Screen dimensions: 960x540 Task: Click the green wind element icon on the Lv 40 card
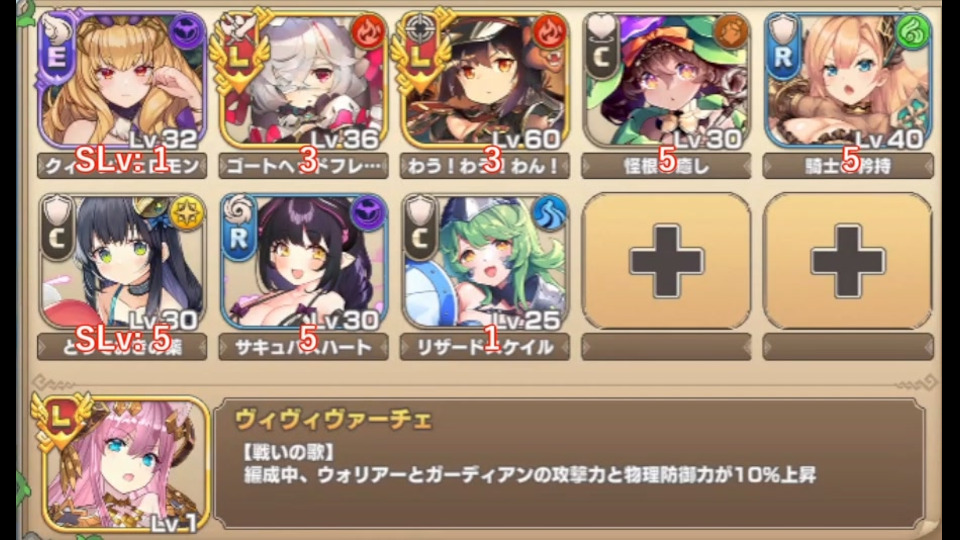click(912, 32)
